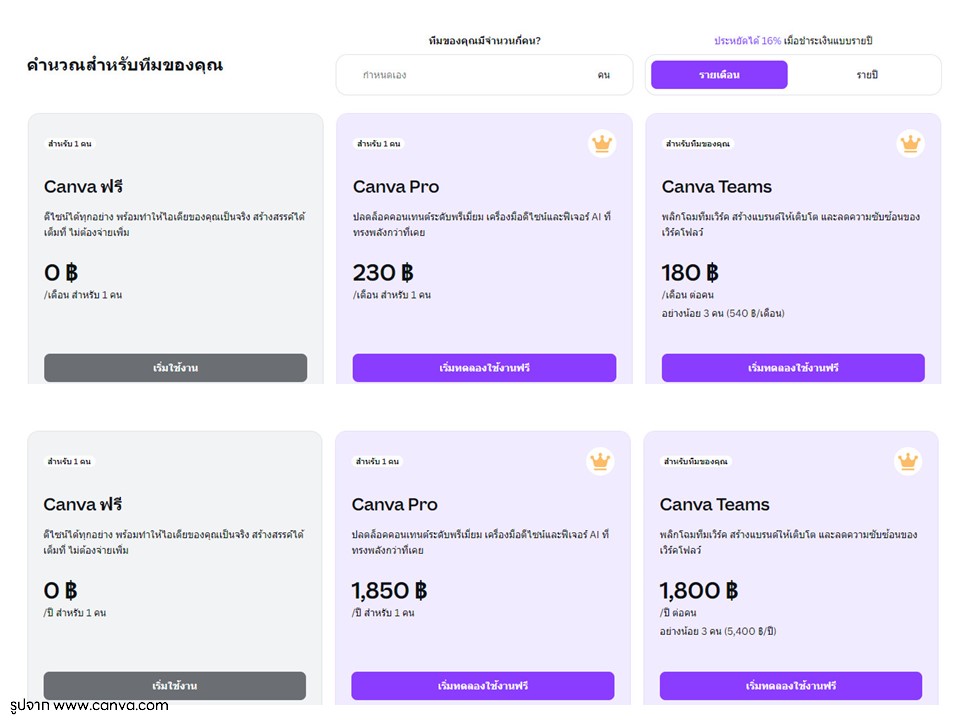Click the สำหรับ 1 คน badge on the monthly free card
The width and height of the screenshot is (960, 720).
coord(70,144)
